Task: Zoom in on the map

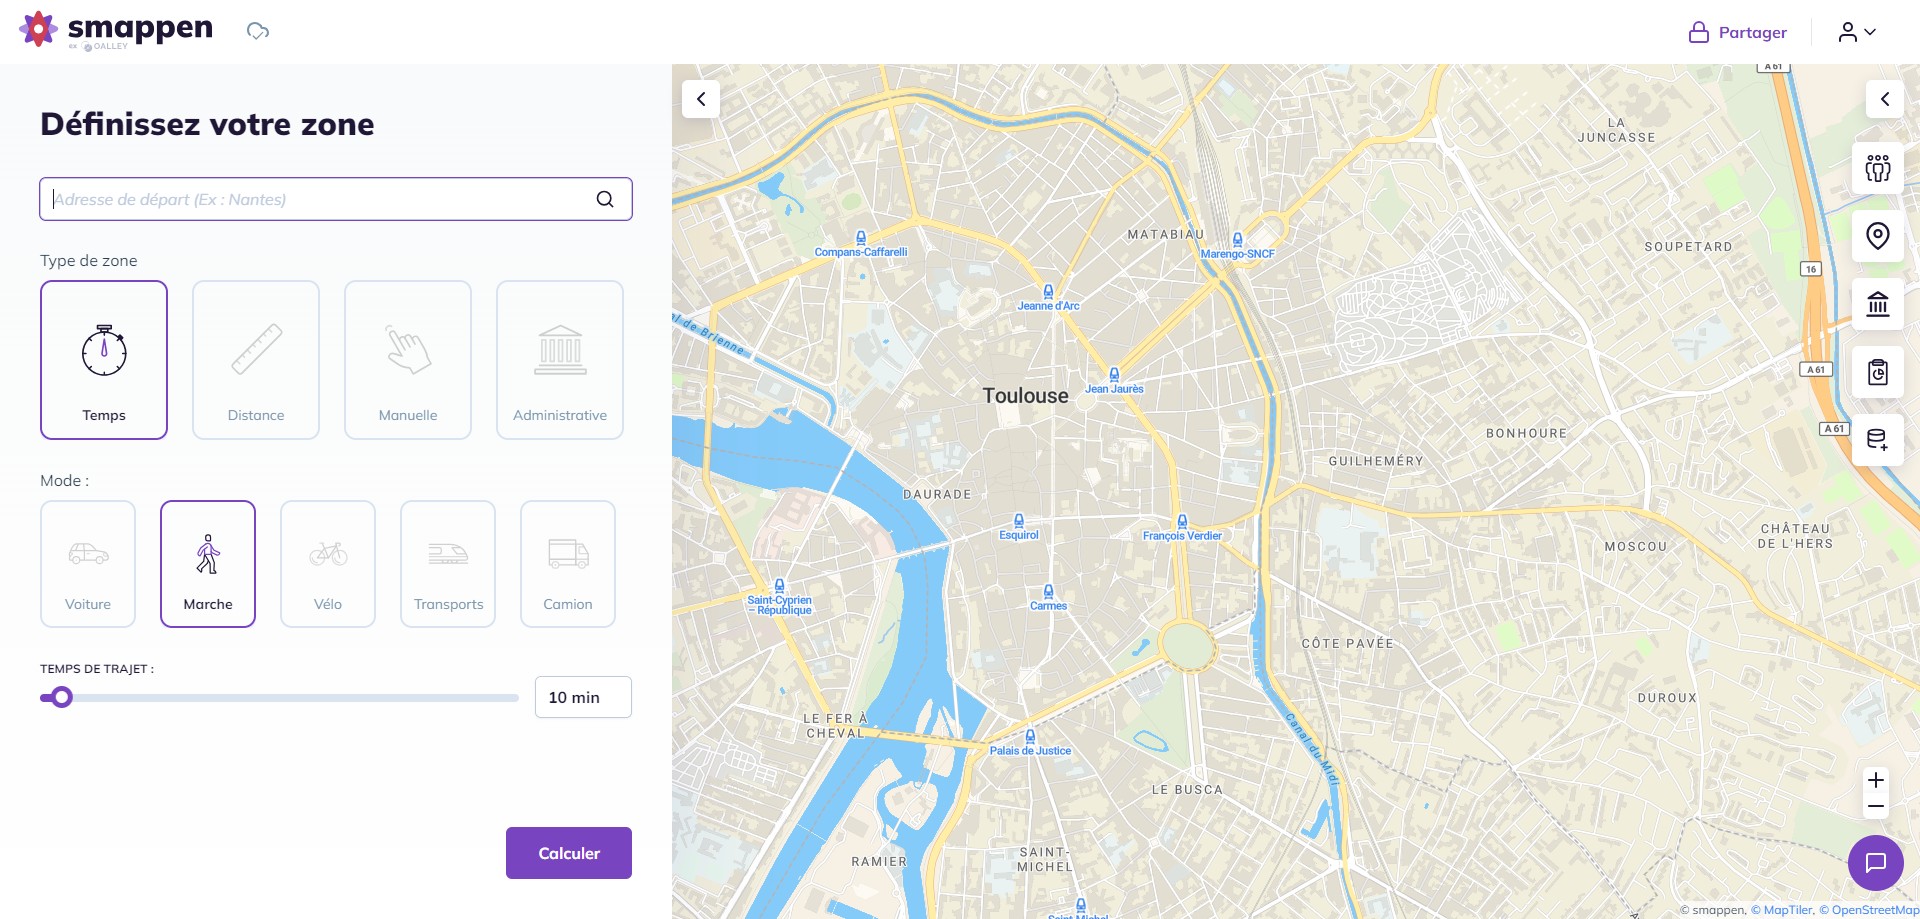Action: [1876, 780]
